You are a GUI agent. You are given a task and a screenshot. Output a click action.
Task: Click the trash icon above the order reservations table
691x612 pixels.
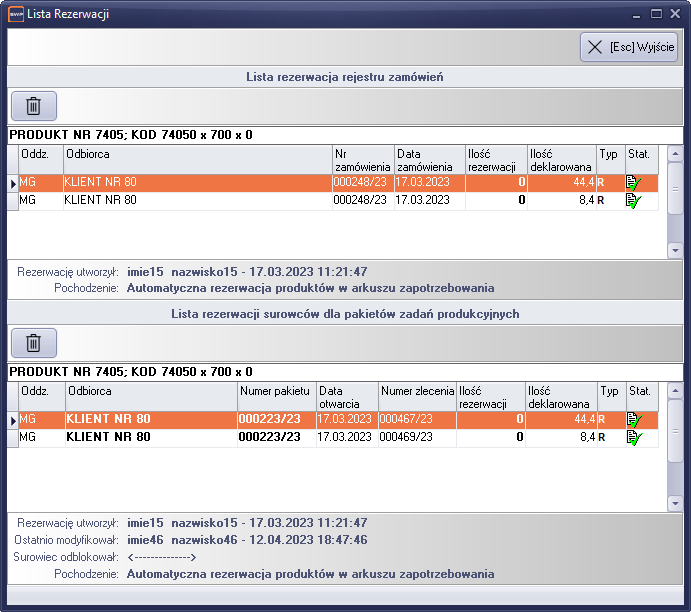coord(33,106)
